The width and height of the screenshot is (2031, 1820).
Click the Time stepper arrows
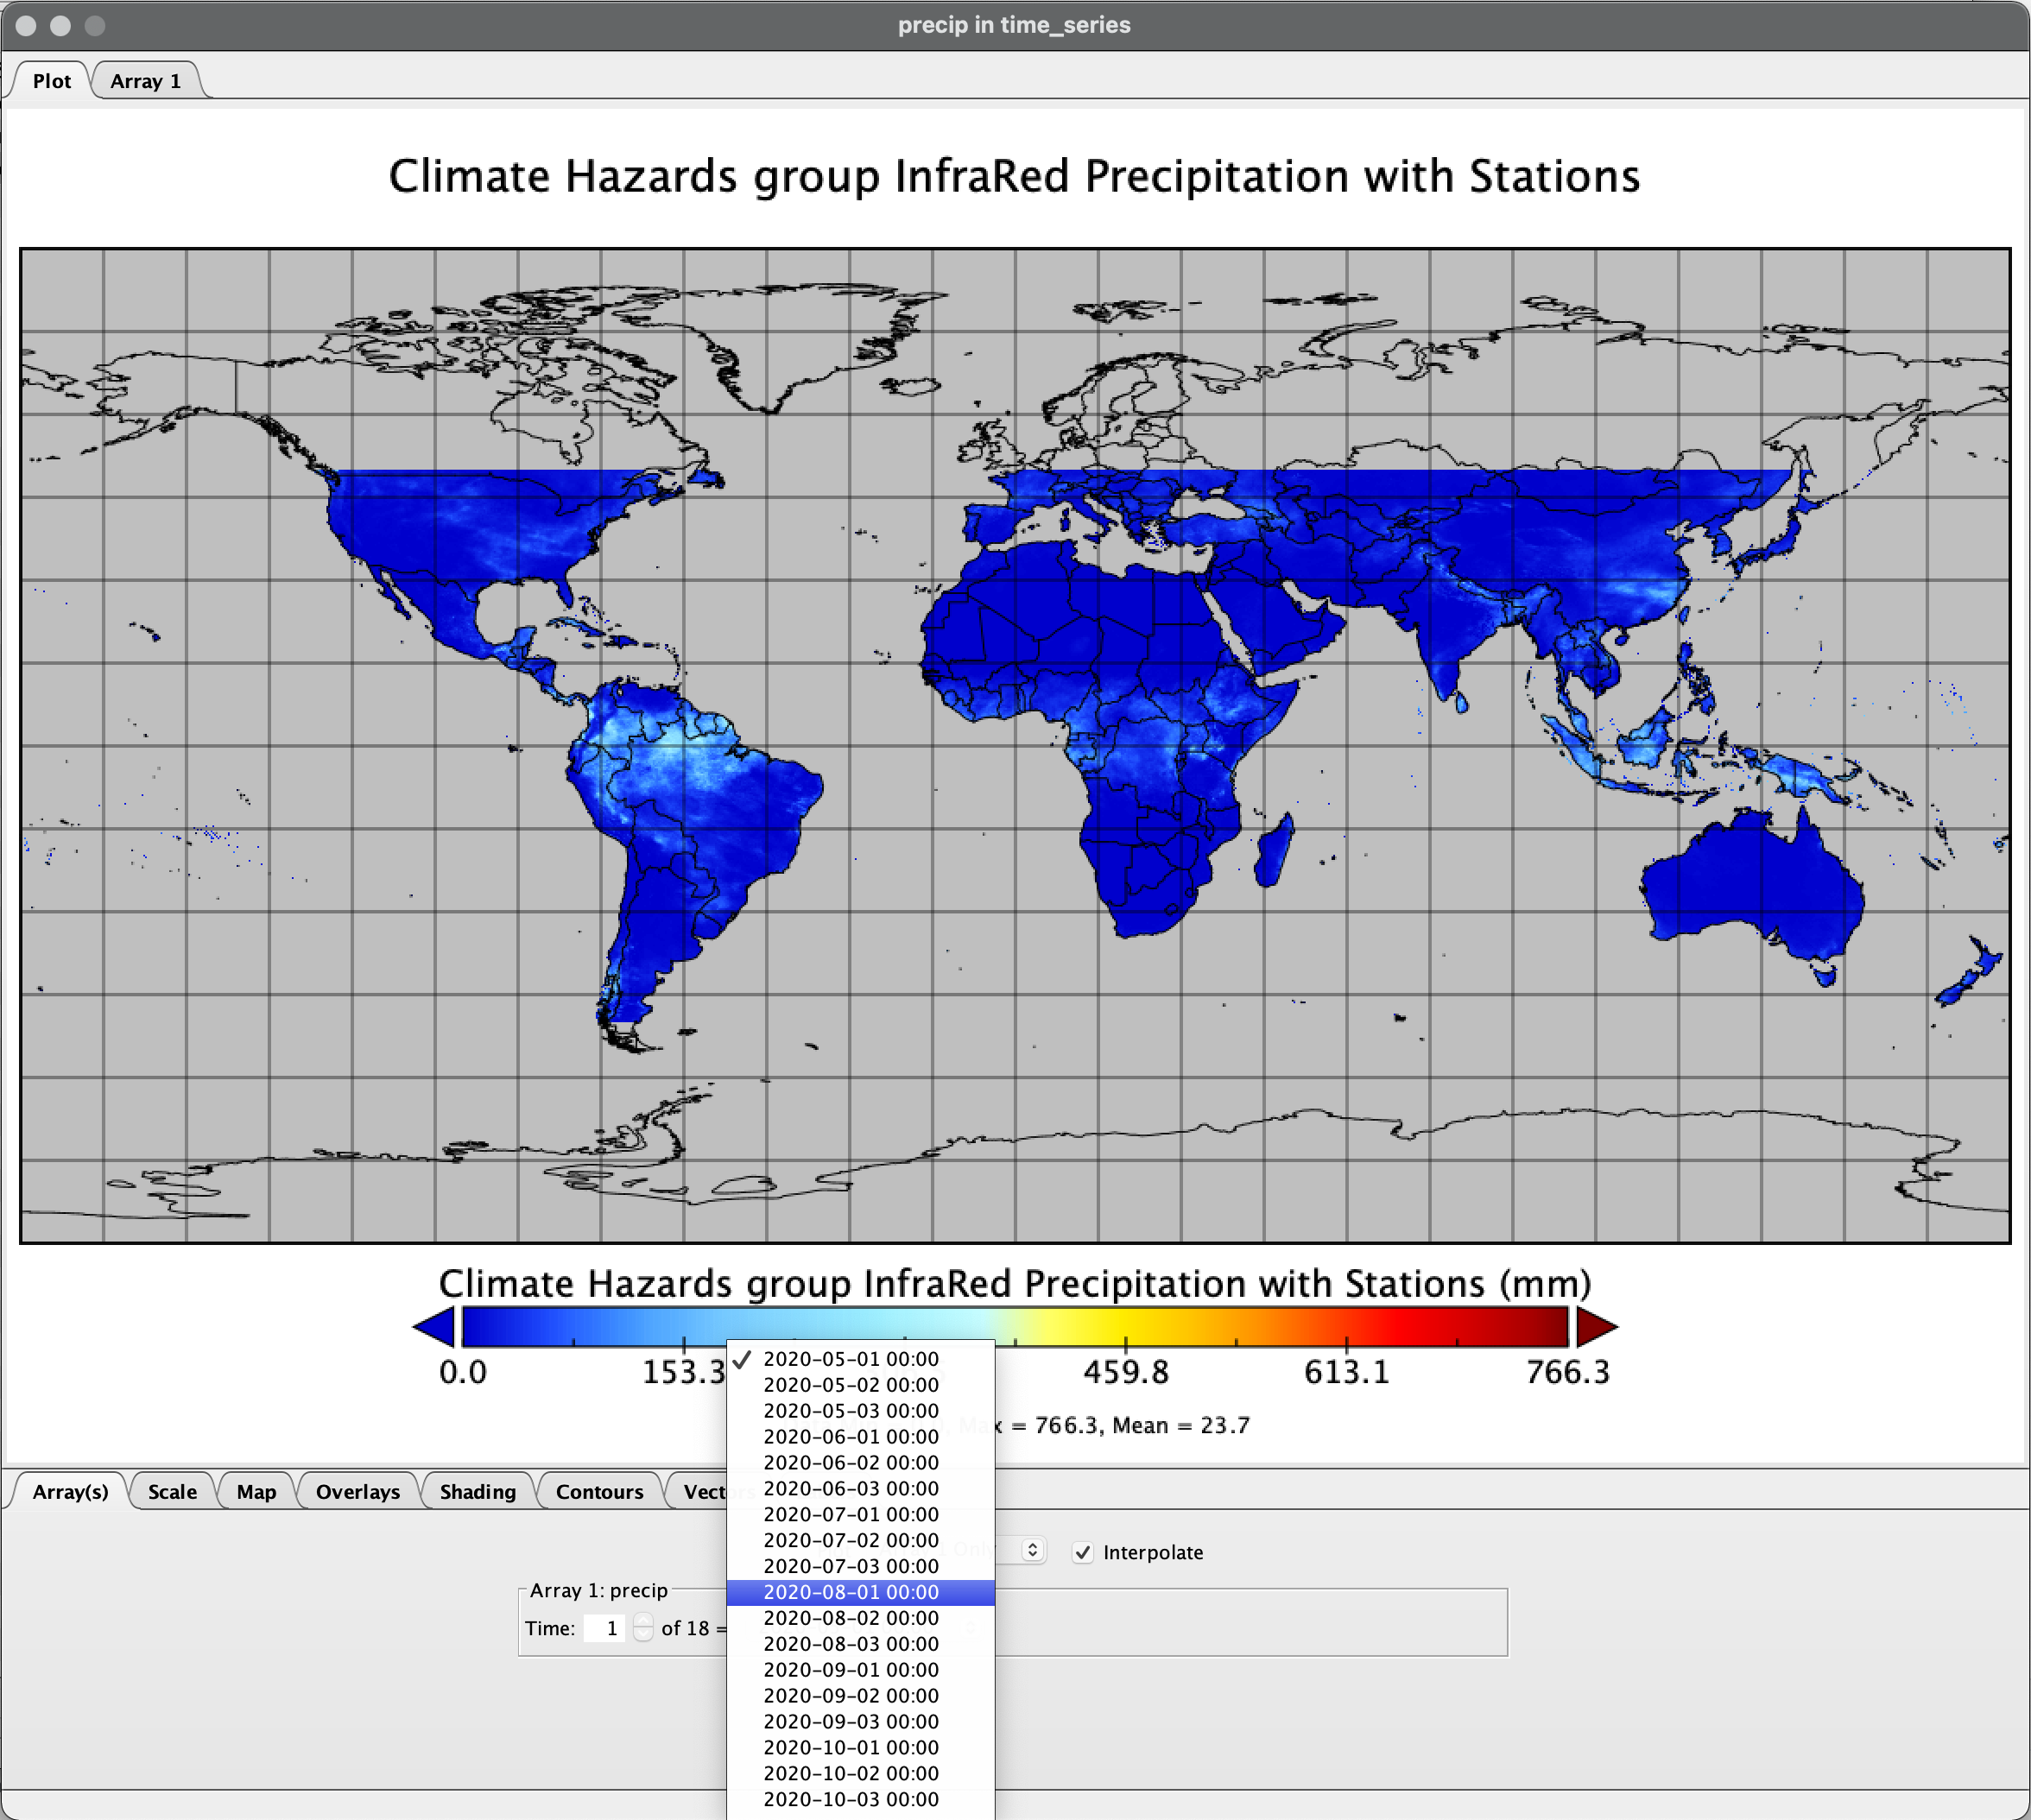click(643, 1628)
